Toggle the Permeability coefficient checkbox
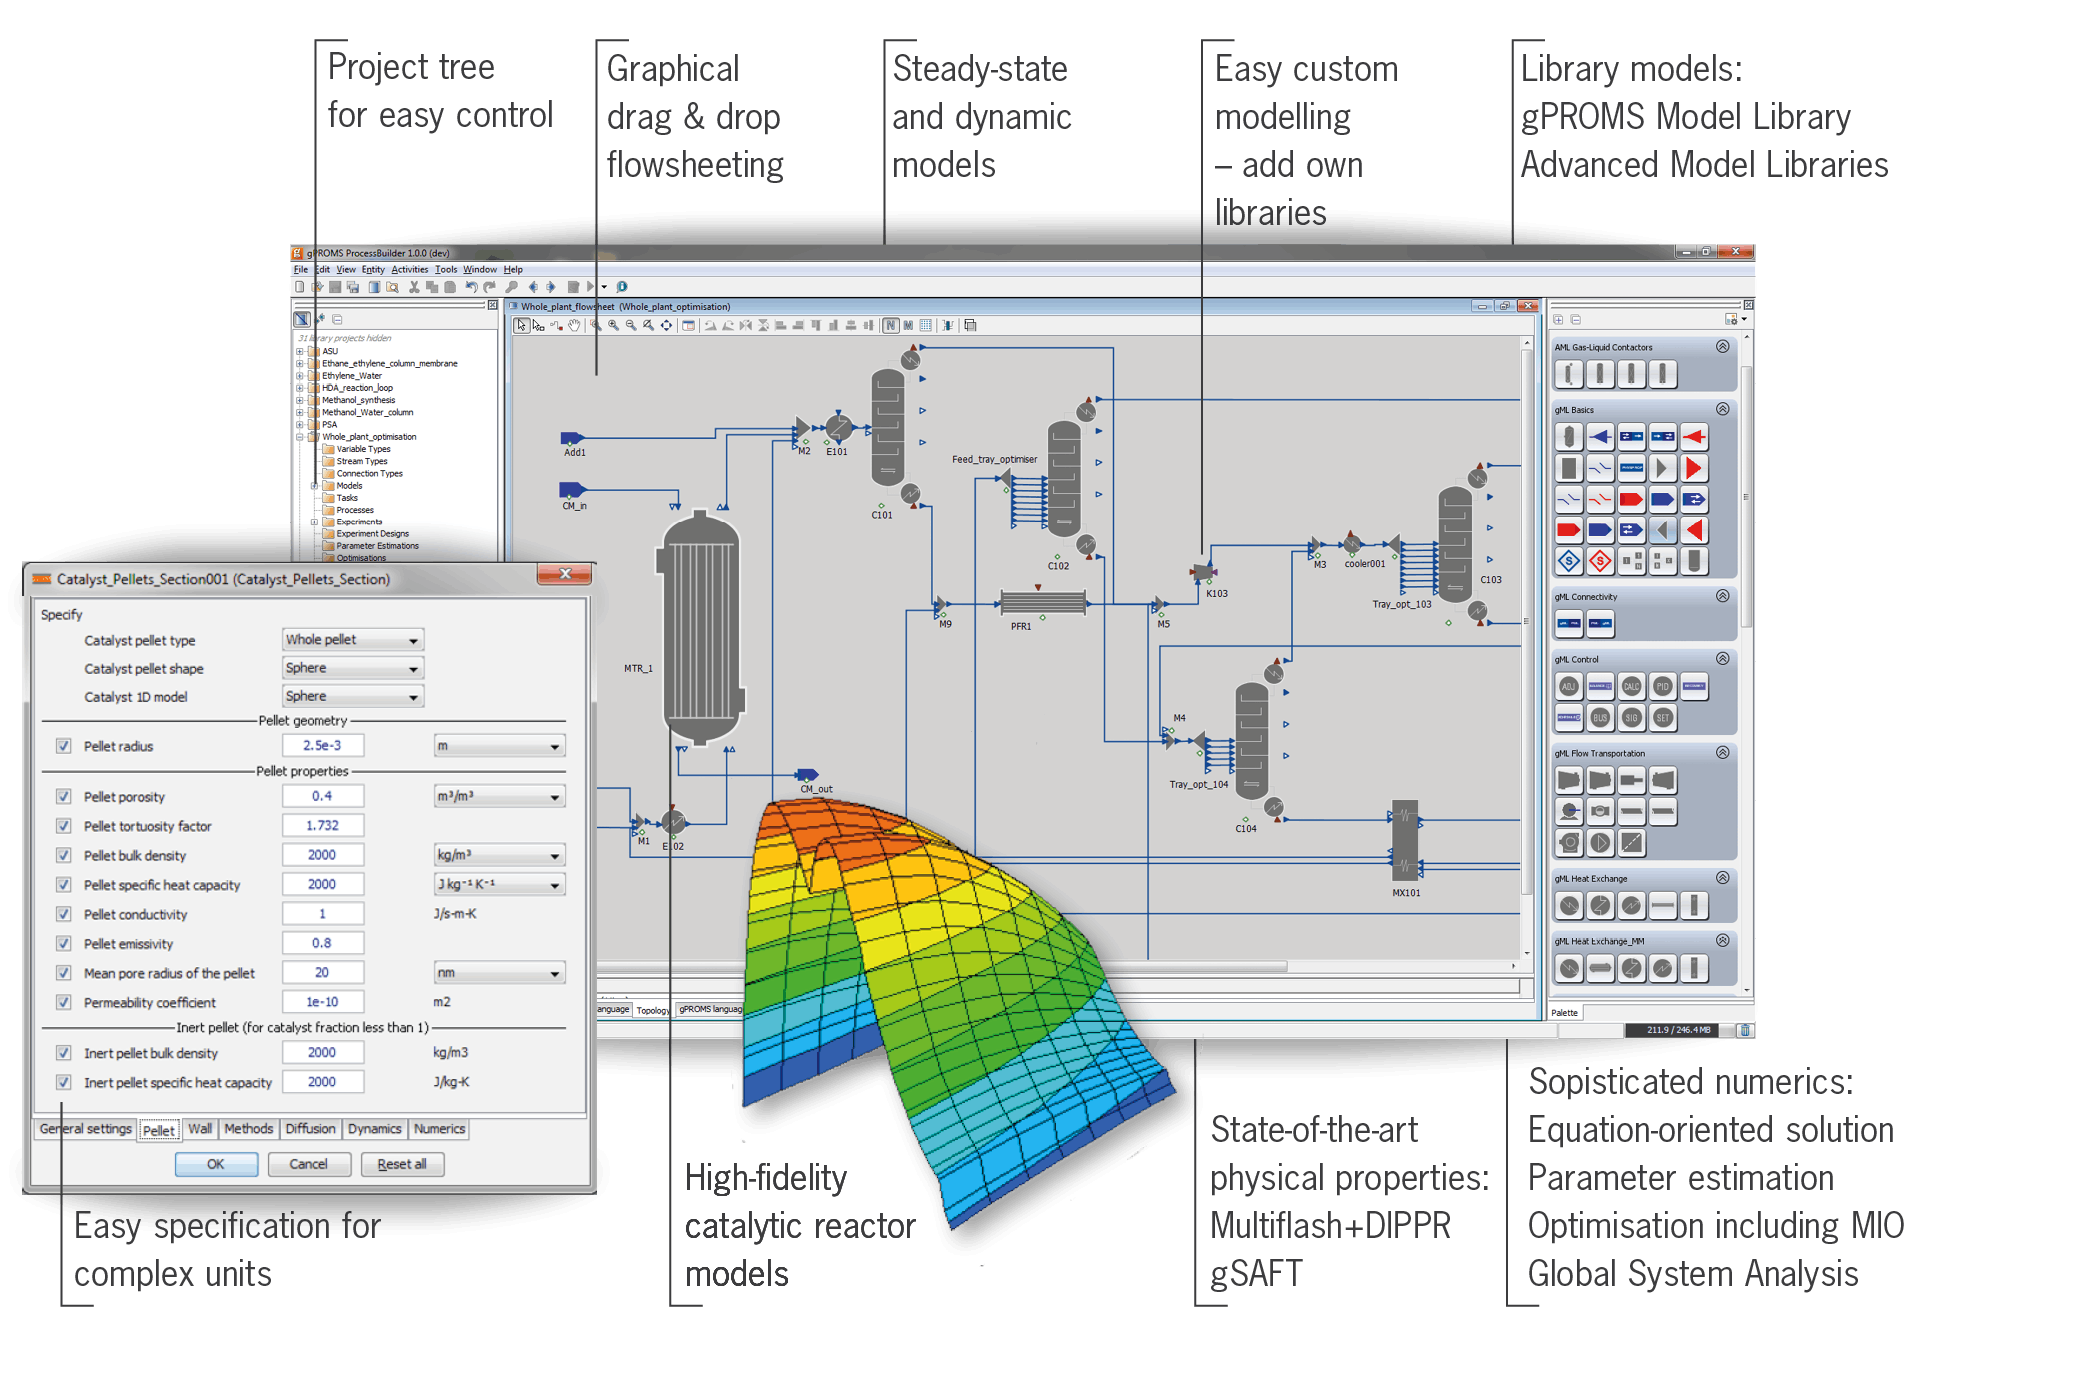The width and height of the screenshot is (2084, 1389). [x=64, y=1002]
